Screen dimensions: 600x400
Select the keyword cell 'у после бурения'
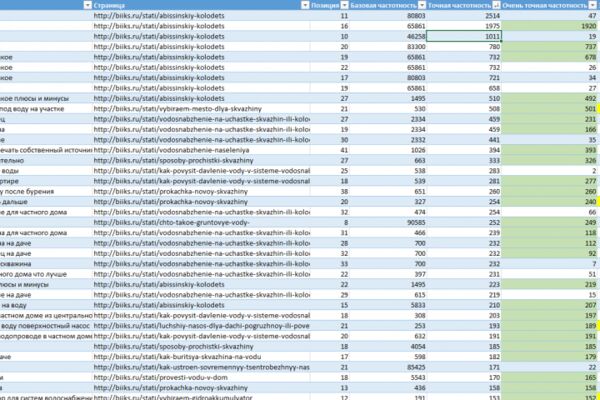click(x=46, y=191)
